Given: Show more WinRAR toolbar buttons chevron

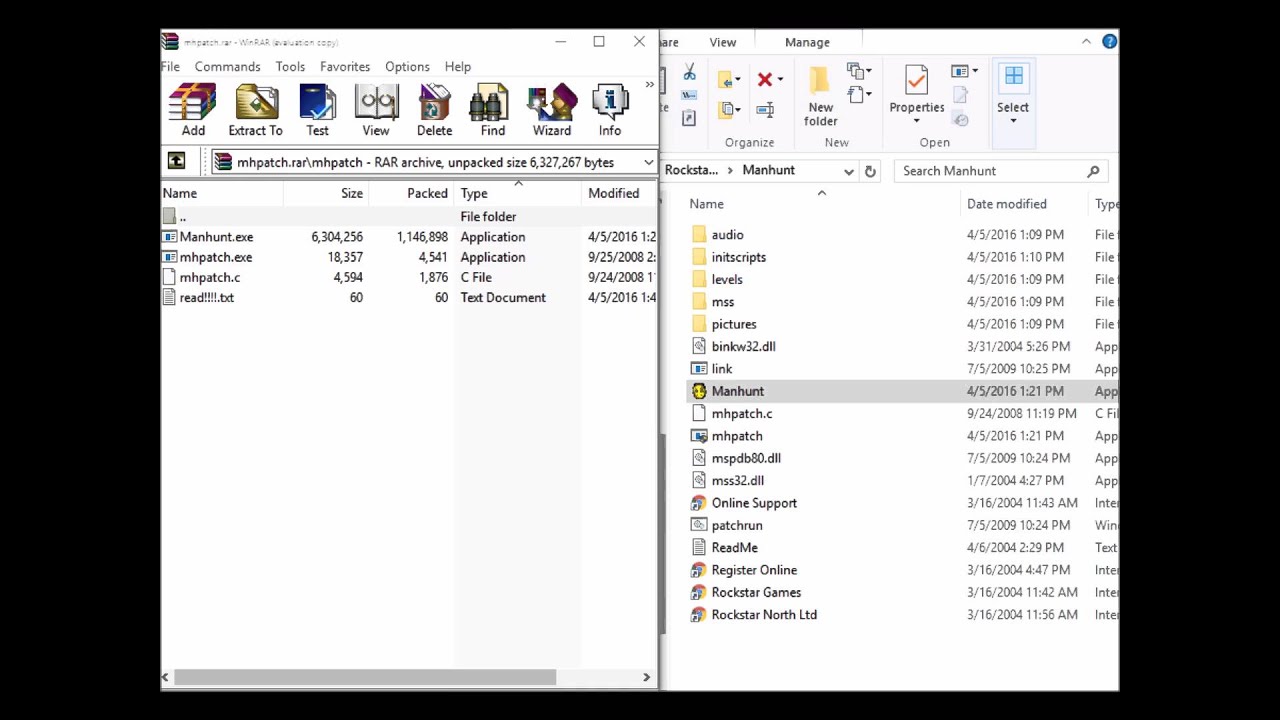Looking at the screenshot, I should (x=649, y=85).
